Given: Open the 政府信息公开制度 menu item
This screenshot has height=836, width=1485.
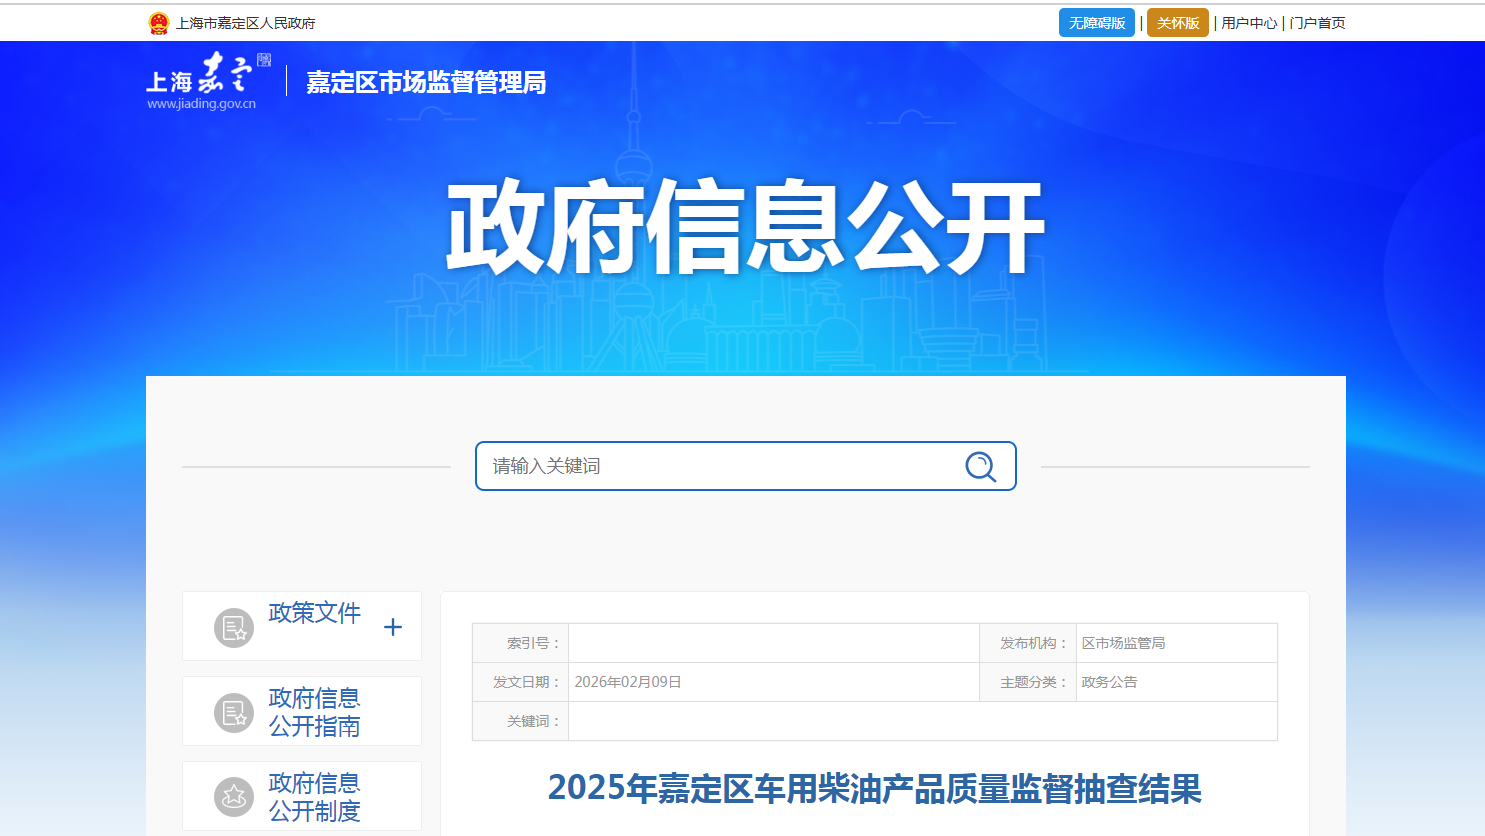Looking at the screenshot, I should (x=314, y=797).
